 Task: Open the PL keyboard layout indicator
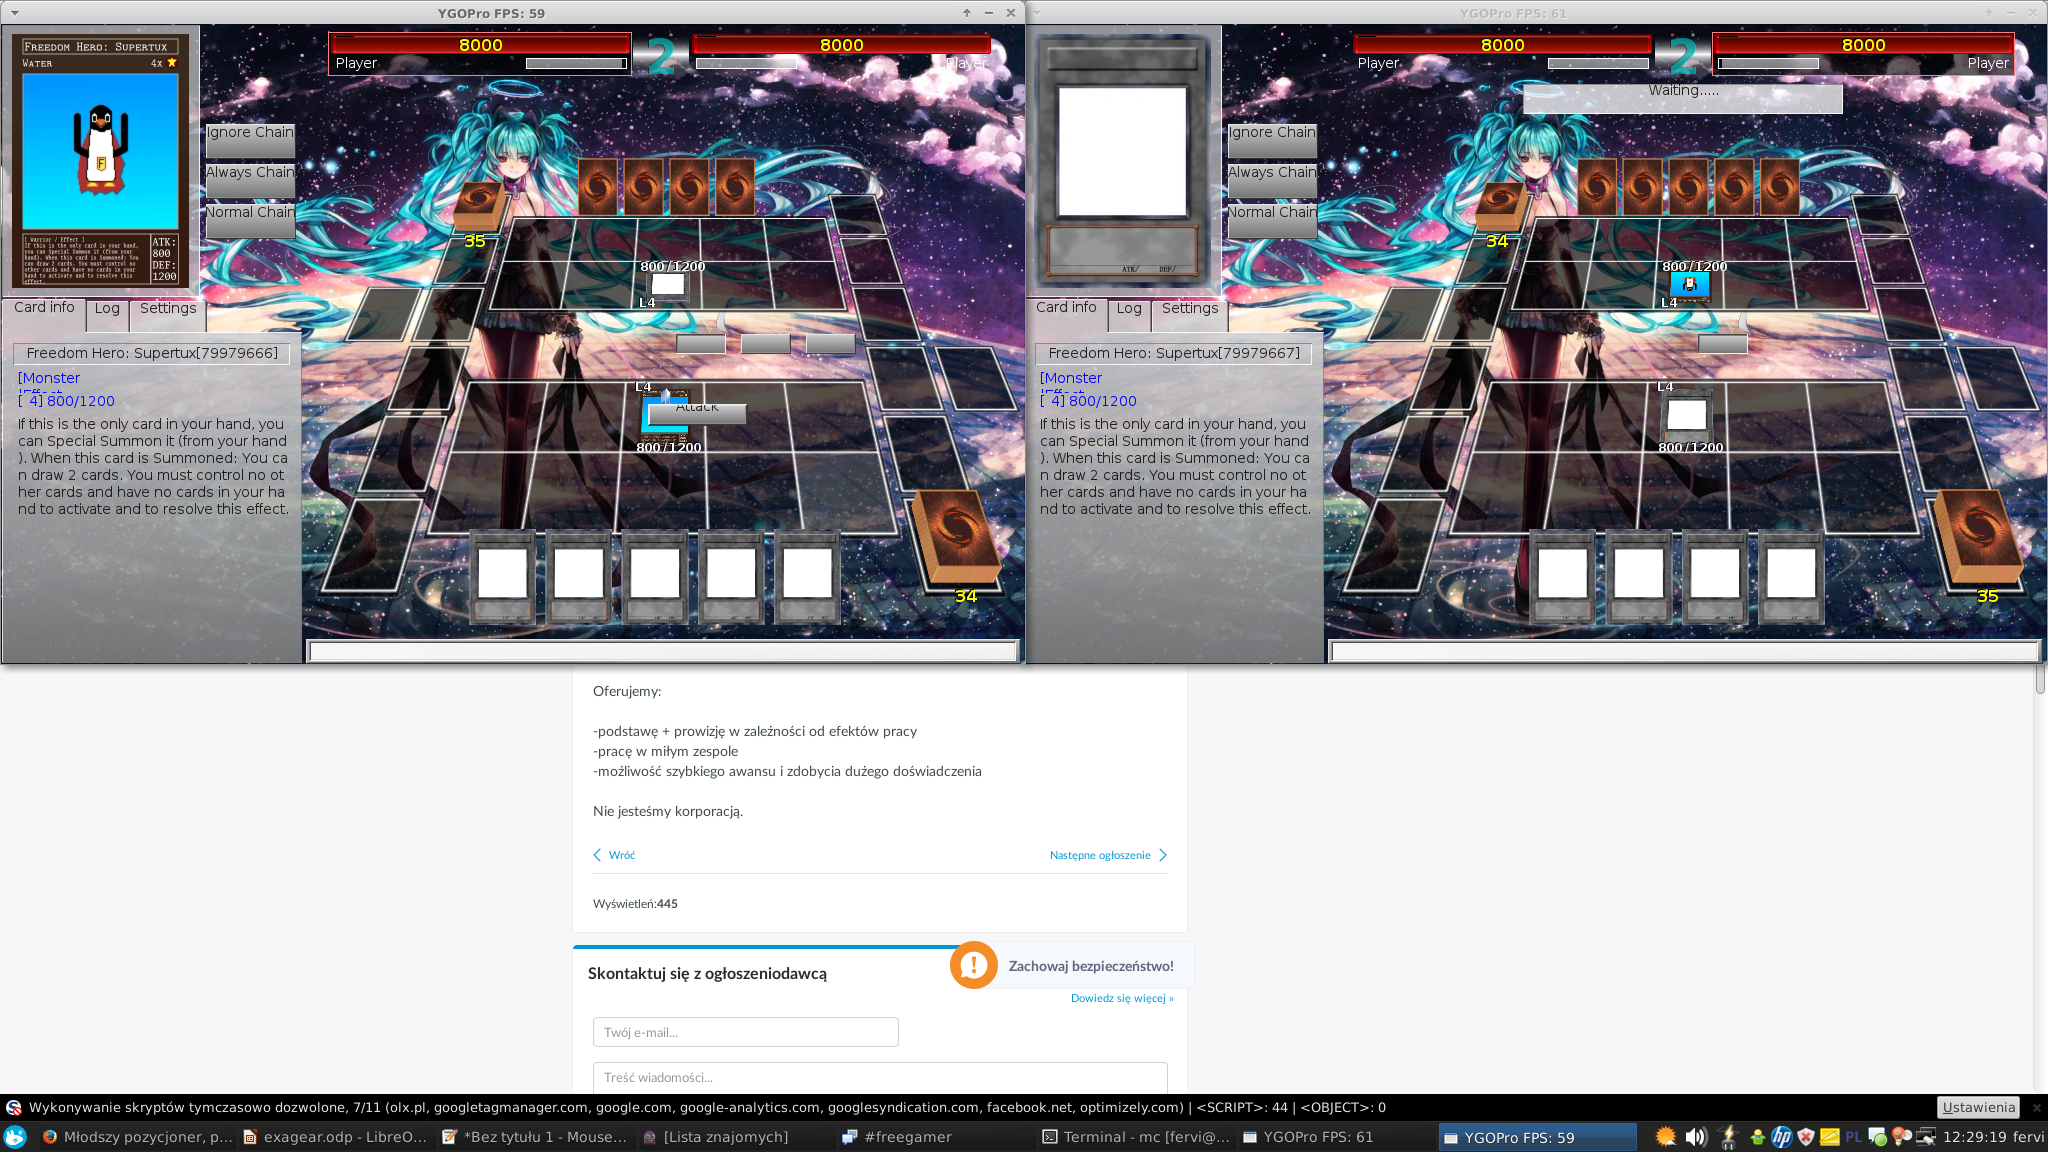point(1853,1137)
